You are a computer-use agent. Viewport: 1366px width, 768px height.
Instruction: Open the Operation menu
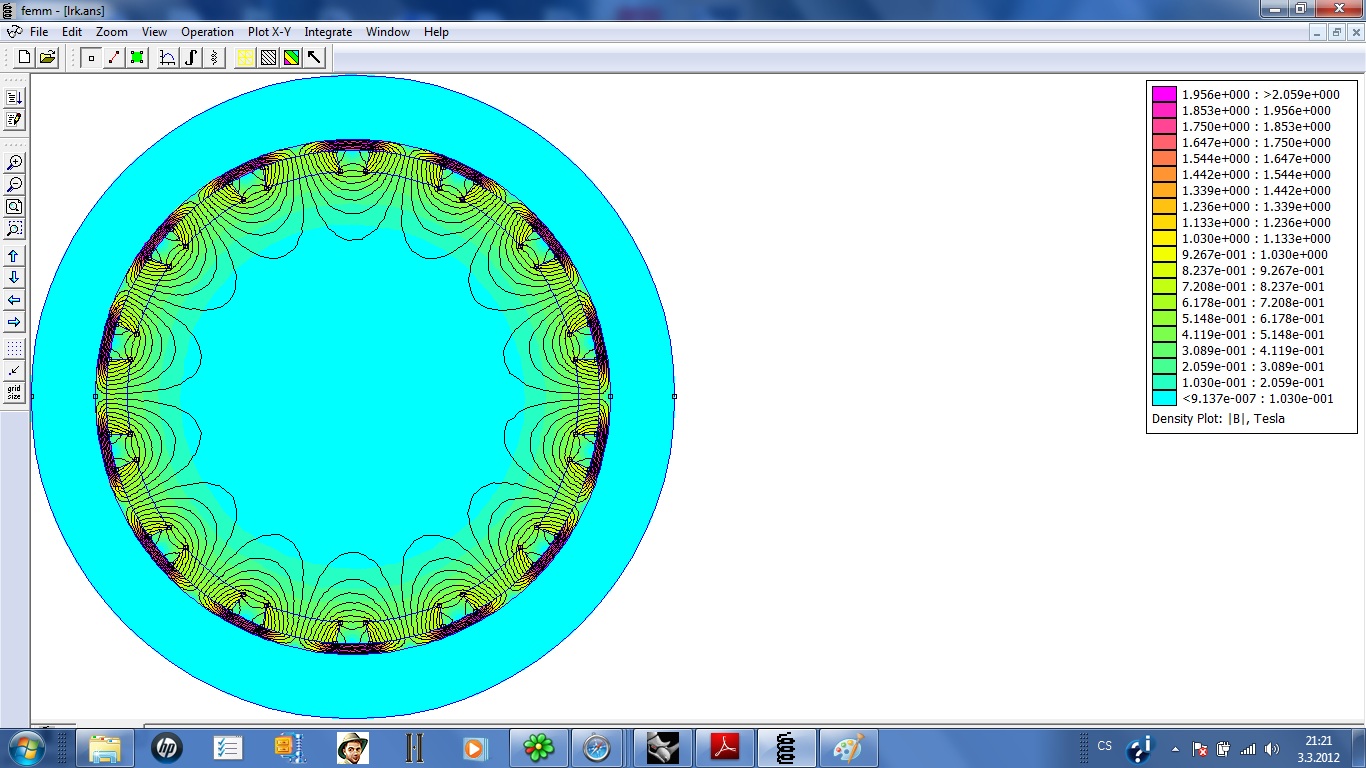[x=207, y=32]
